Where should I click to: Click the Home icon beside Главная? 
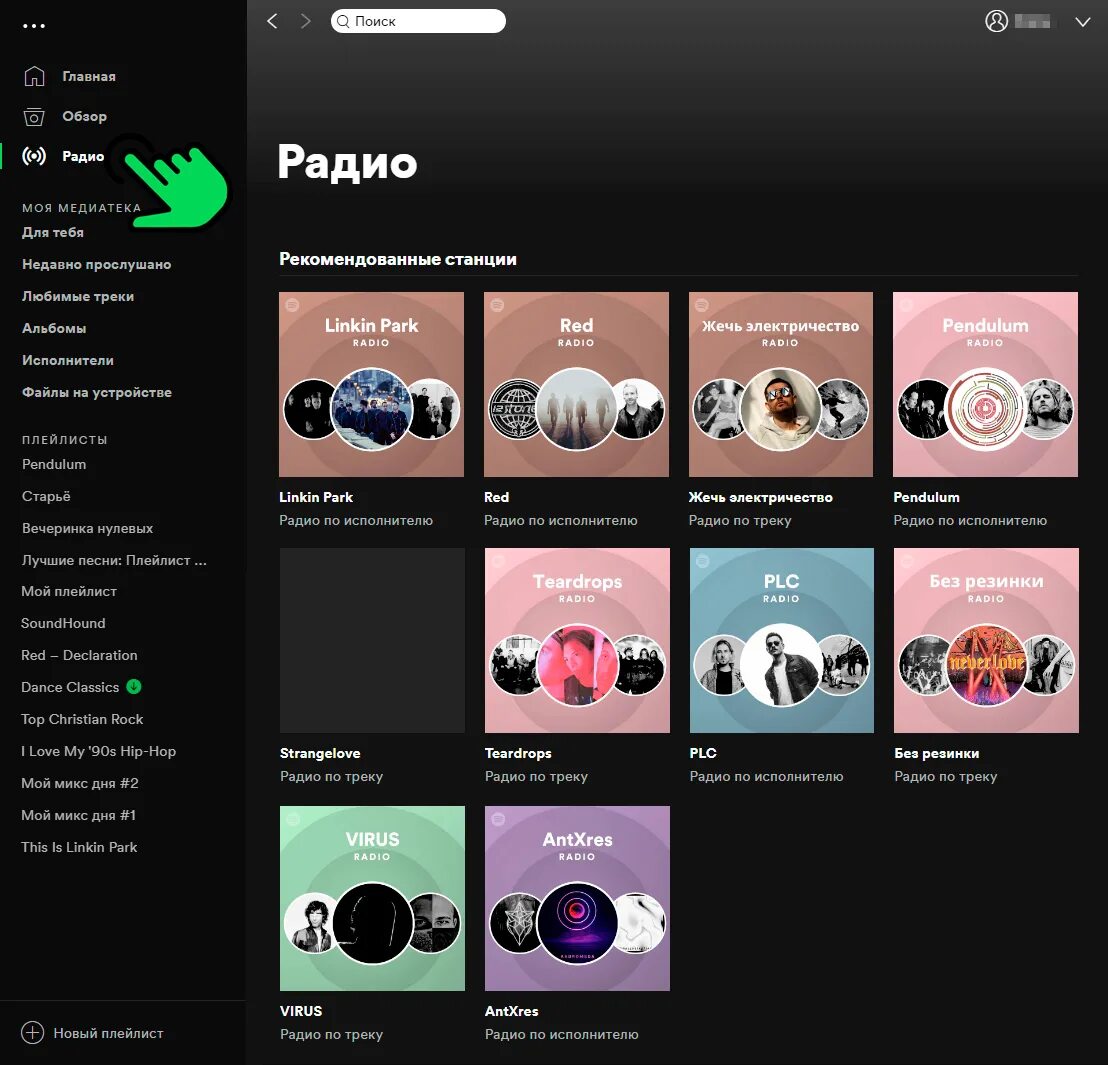pyautogui.click(x=34, y=76)
